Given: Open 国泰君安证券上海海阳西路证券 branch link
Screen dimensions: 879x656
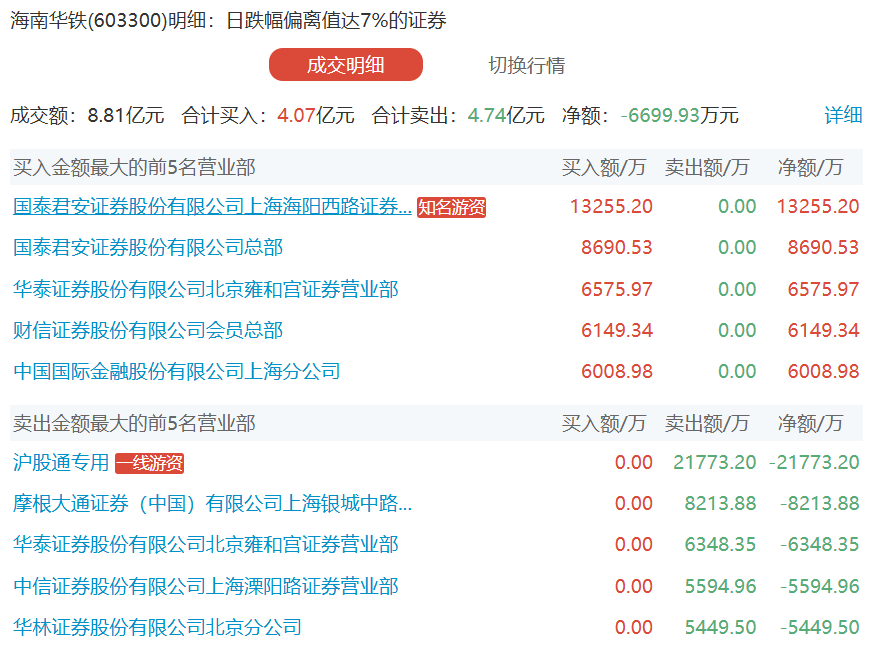Looking at the screenshot, I should pyautogui.click(x=212, y=206).
